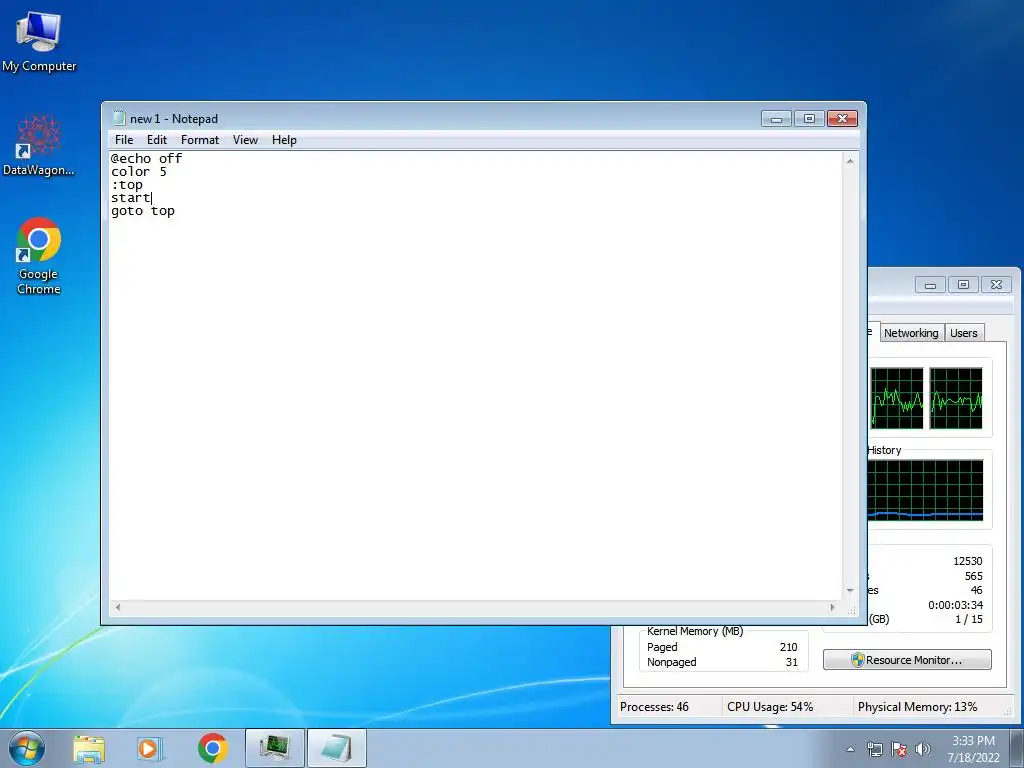Click first CPU usage history graph
Screen dimensions: 1024x768
896,398
